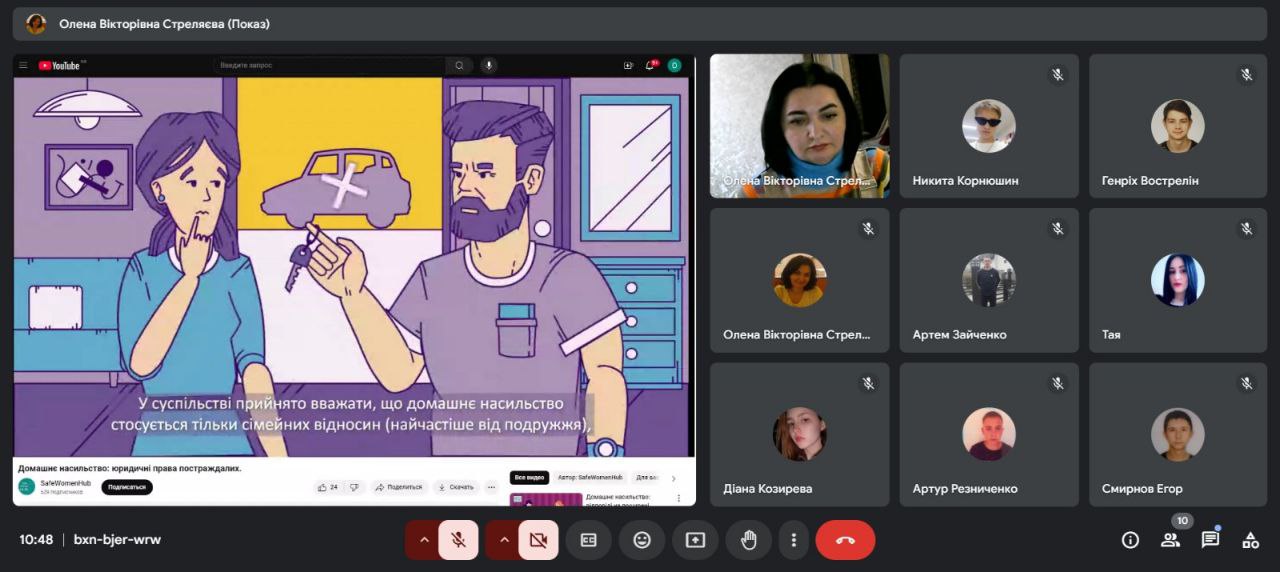
Task: Click the shared YouTube video frame
Action: pyautogui.click(x=352, y=267)
